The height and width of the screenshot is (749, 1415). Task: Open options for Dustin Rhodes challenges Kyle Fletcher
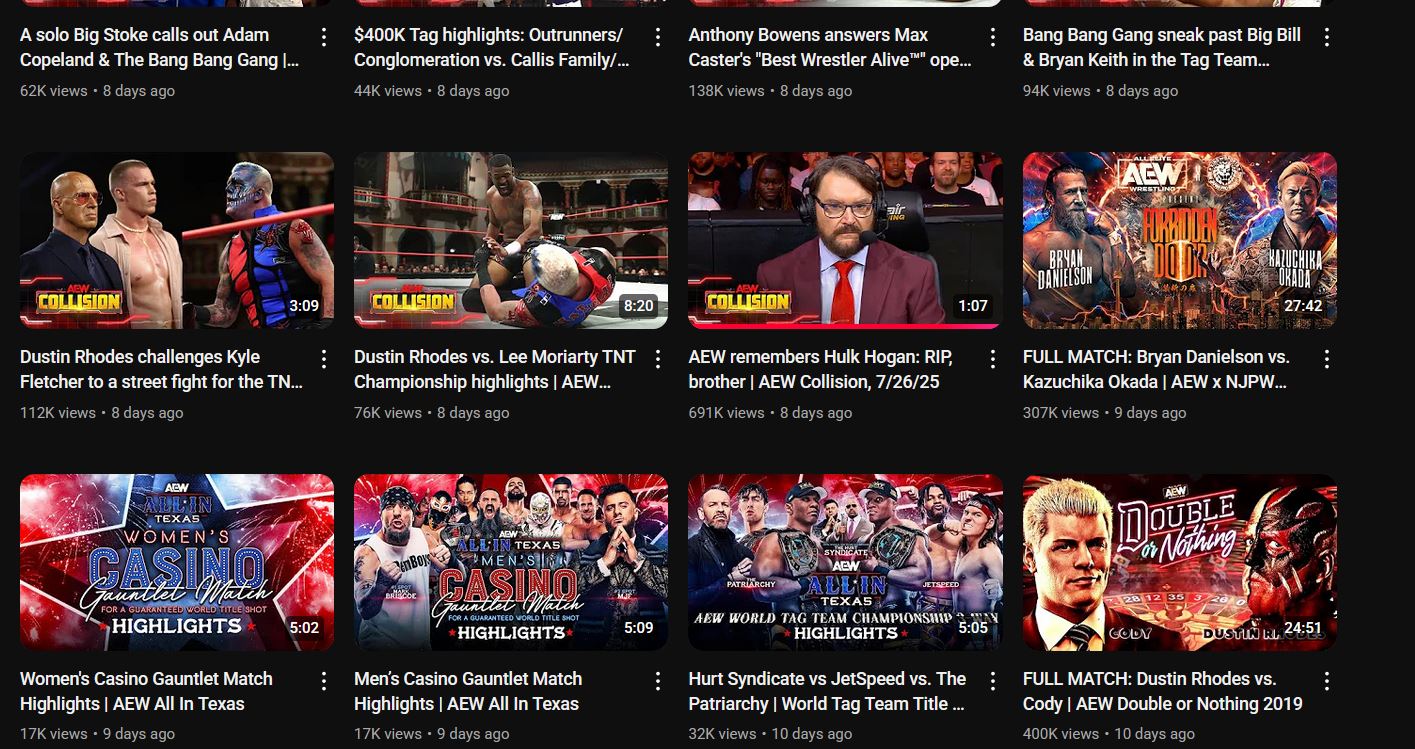pyautogui.click(x=324, y=360)
